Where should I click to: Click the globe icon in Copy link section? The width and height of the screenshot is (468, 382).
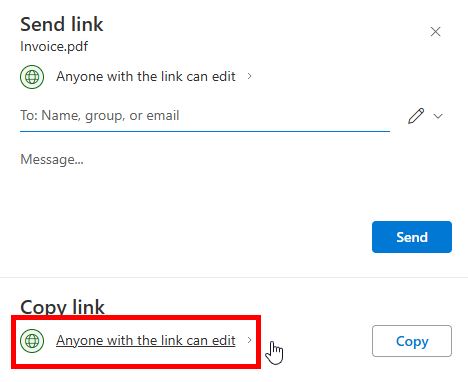(32, 341)
